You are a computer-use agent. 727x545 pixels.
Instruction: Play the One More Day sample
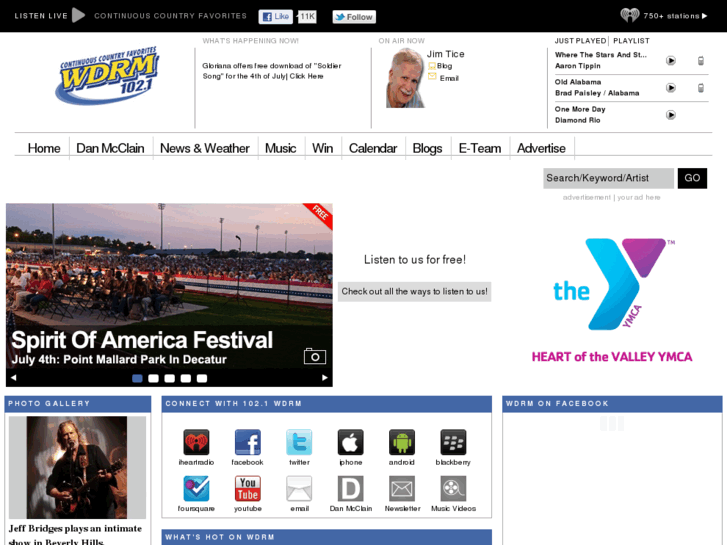click(x=670, y=115)
